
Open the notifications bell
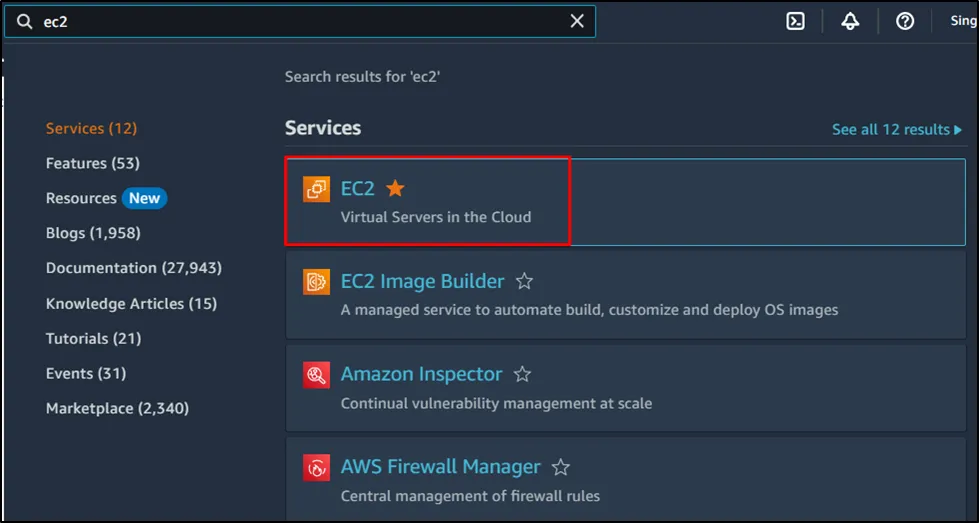pos(850,21)
